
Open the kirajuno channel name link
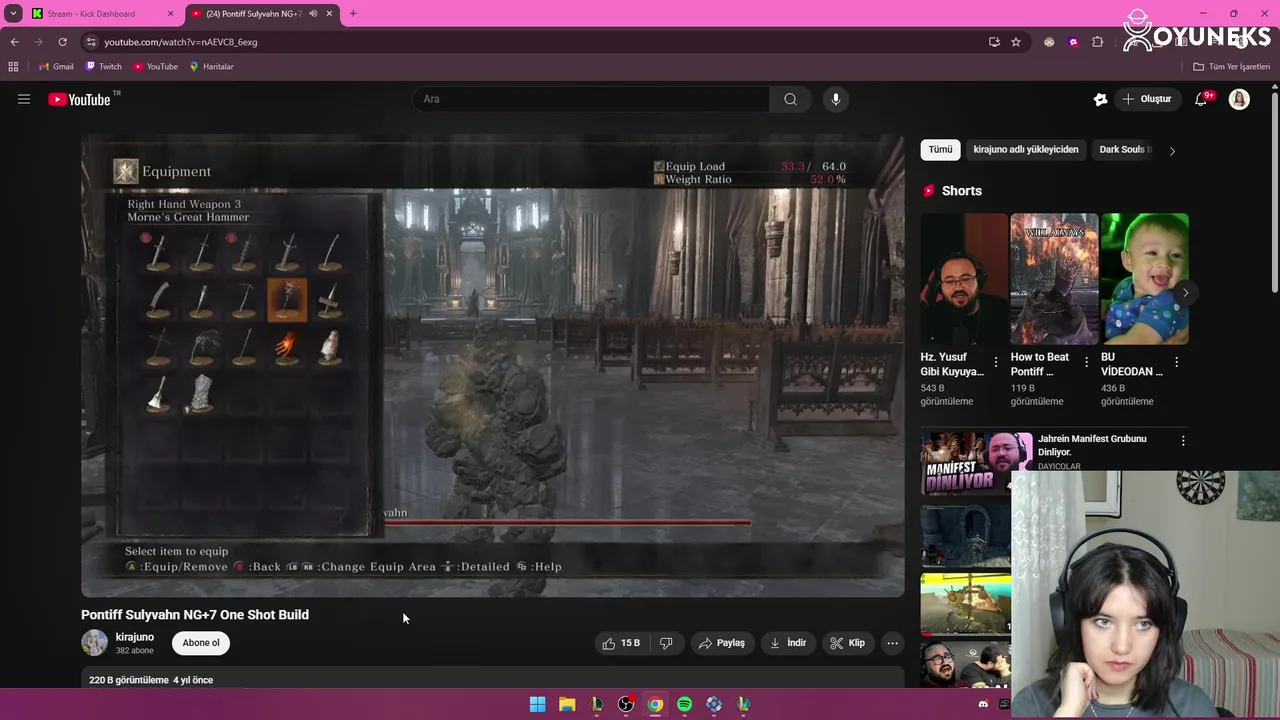pyautogui.click(x=135, y=637)
